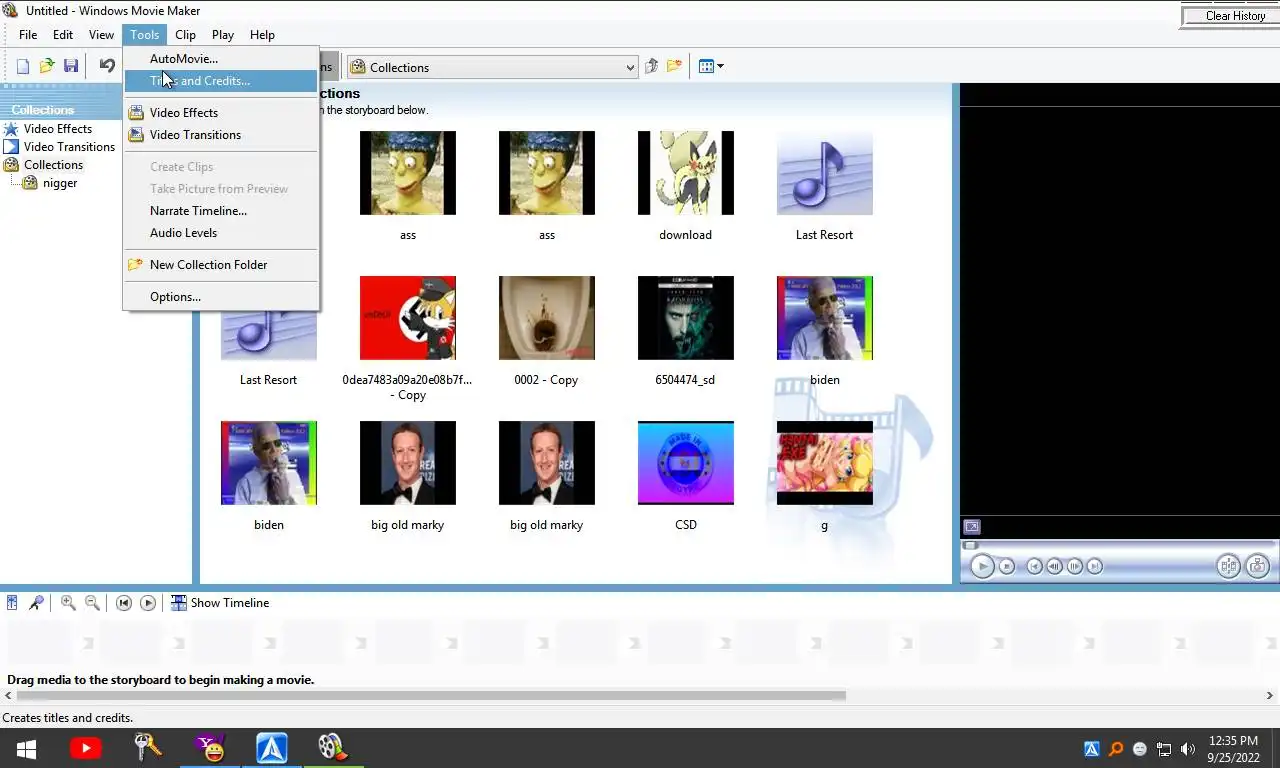Click the network icon in the system tray
1280x768 pixels.
coord(1164,749)
